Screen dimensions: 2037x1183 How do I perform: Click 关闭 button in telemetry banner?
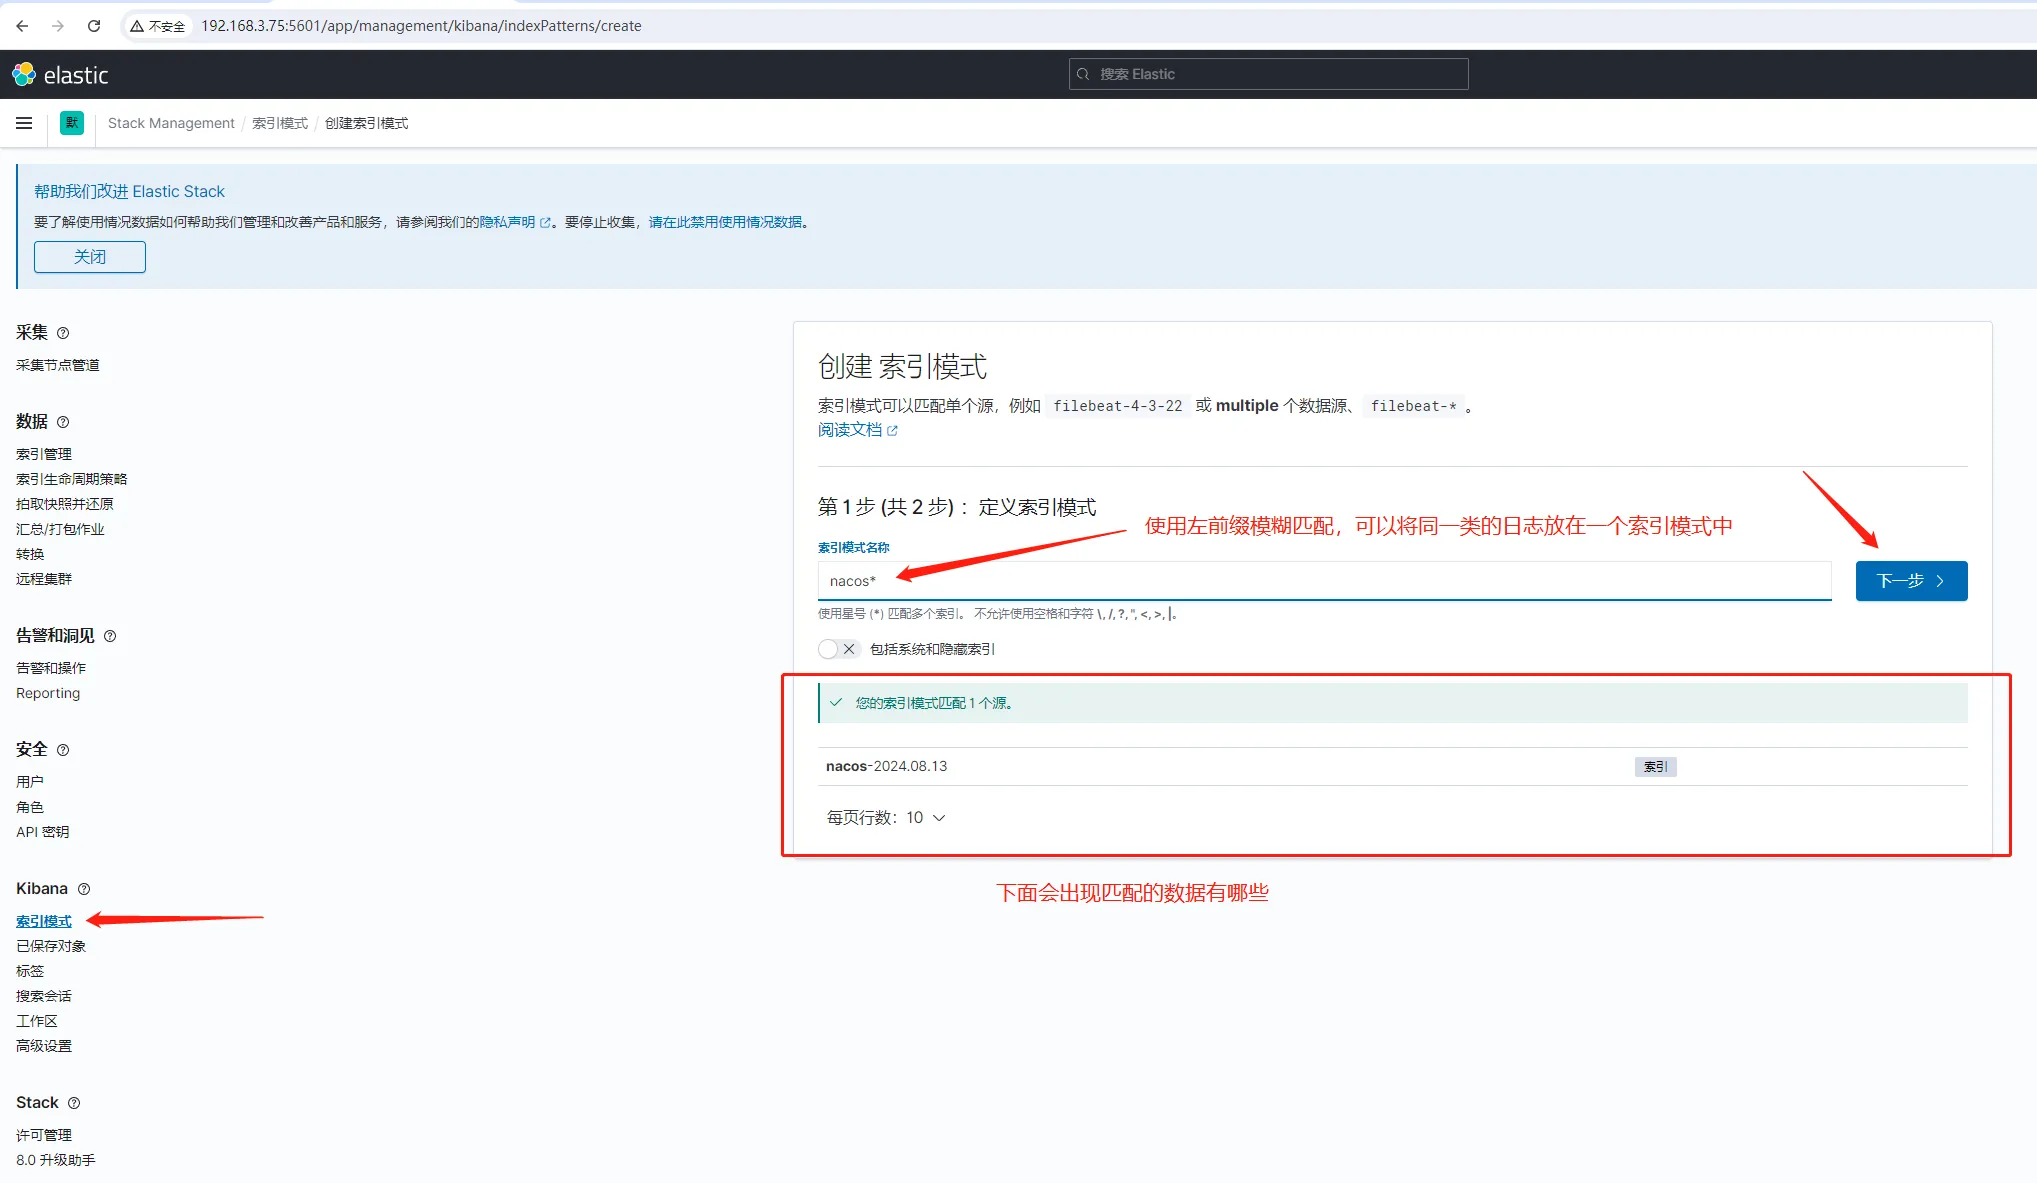(90, 257)
